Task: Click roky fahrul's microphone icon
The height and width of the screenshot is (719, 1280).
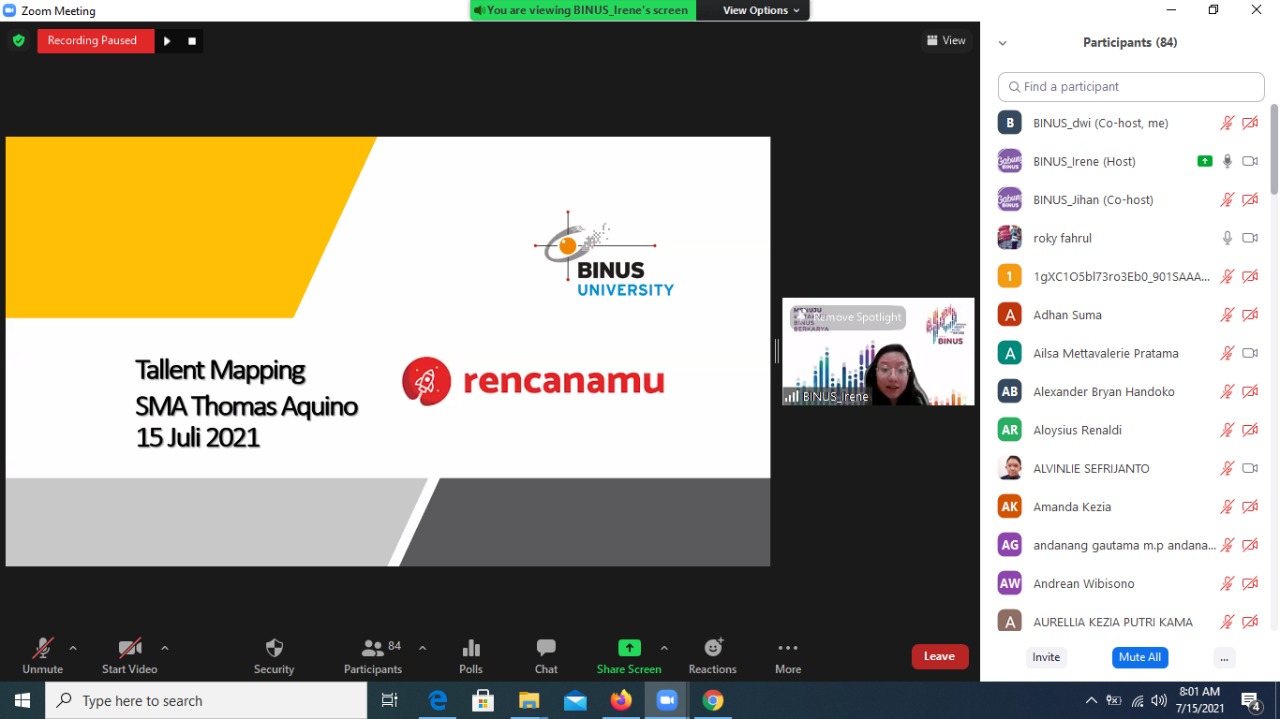Action: pyautogui.click(x=1227, y=238)
